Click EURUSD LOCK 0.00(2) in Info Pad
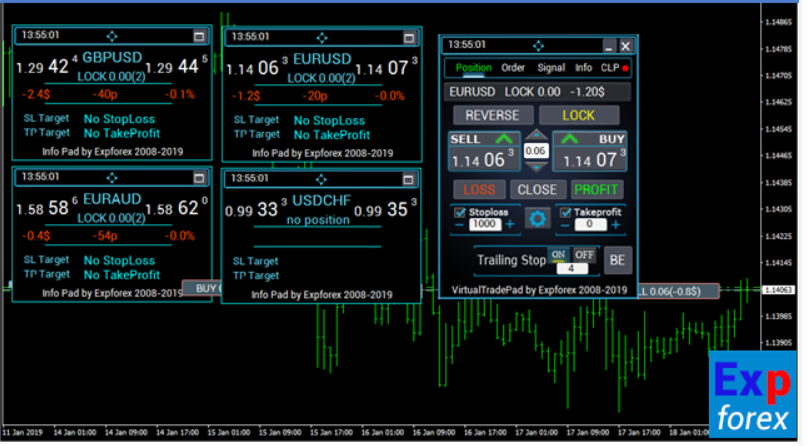The image size is (808, 446). (321, 78)
